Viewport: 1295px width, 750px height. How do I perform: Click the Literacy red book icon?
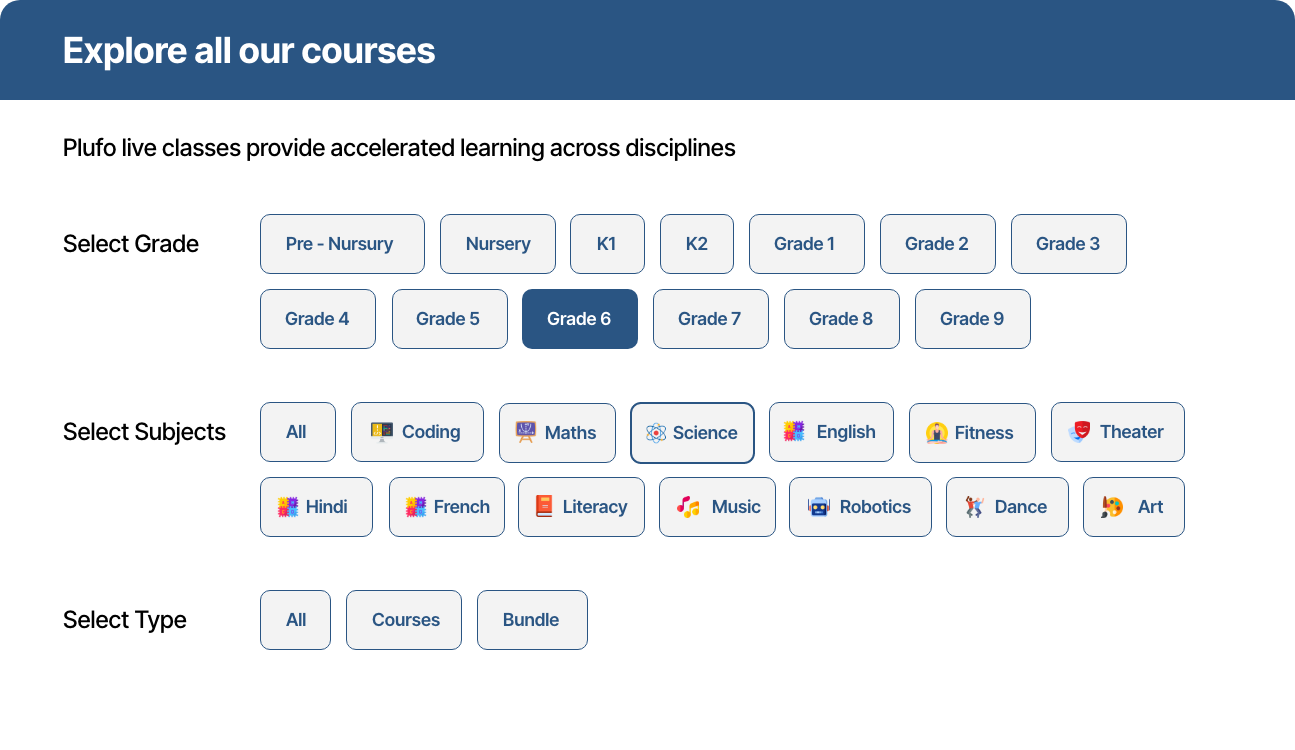click(544, 507)
